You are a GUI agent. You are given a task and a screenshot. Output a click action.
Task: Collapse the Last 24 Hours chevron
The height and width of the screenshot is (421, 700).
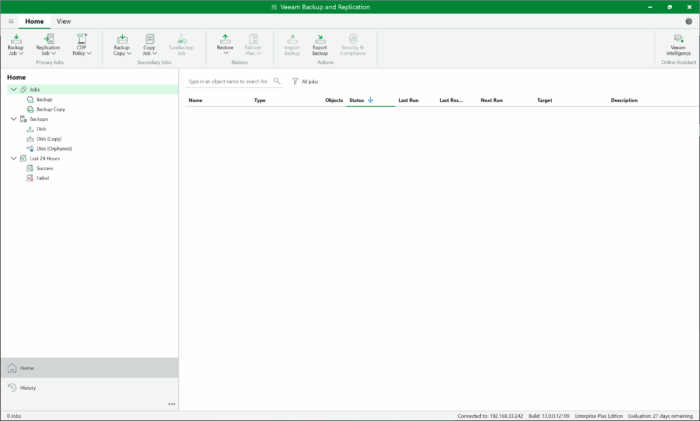pyautogui.click(x=13, y=158)
